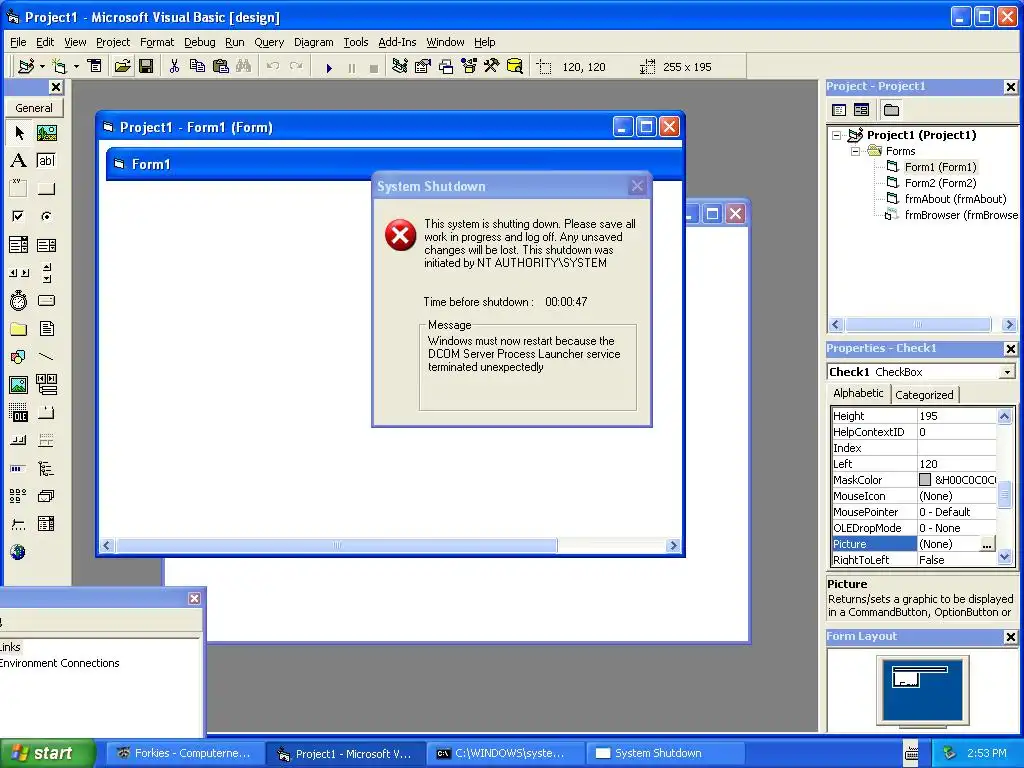Click View Code in Project Explorer
This screenshot has width=1024, height=768.
839,110
